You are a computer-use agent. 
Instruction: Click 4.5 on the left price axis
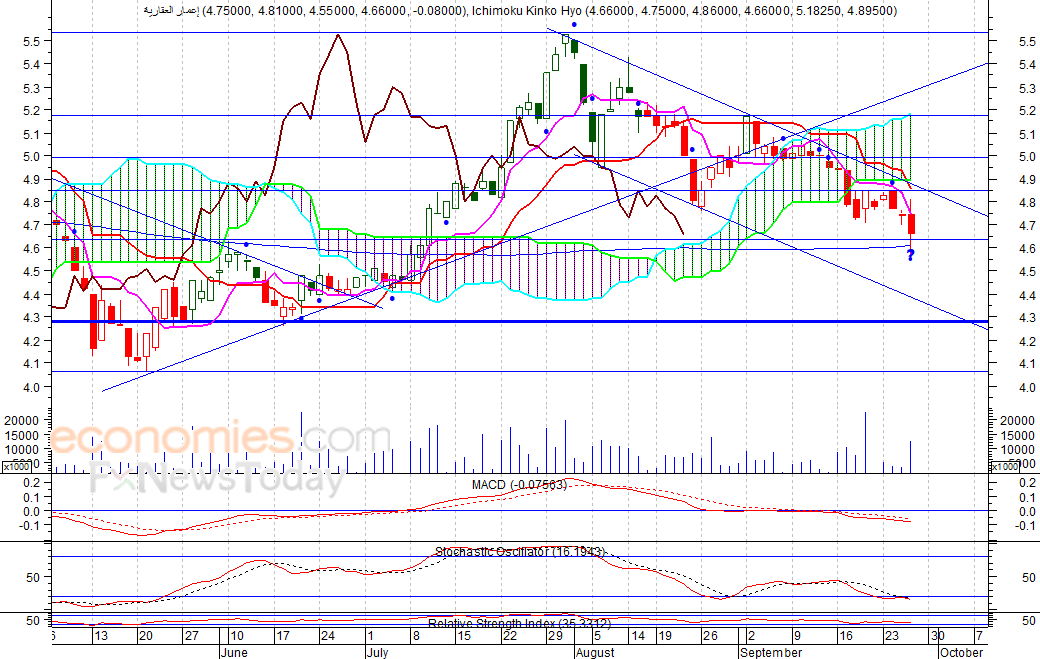pos(32,272)
